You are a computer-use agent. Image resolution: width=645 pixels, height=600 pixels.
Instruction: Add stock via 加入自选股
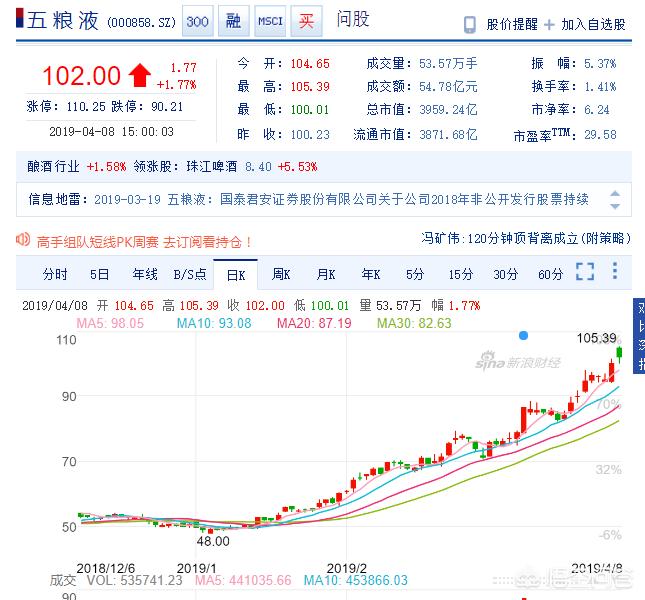(593, 25)
